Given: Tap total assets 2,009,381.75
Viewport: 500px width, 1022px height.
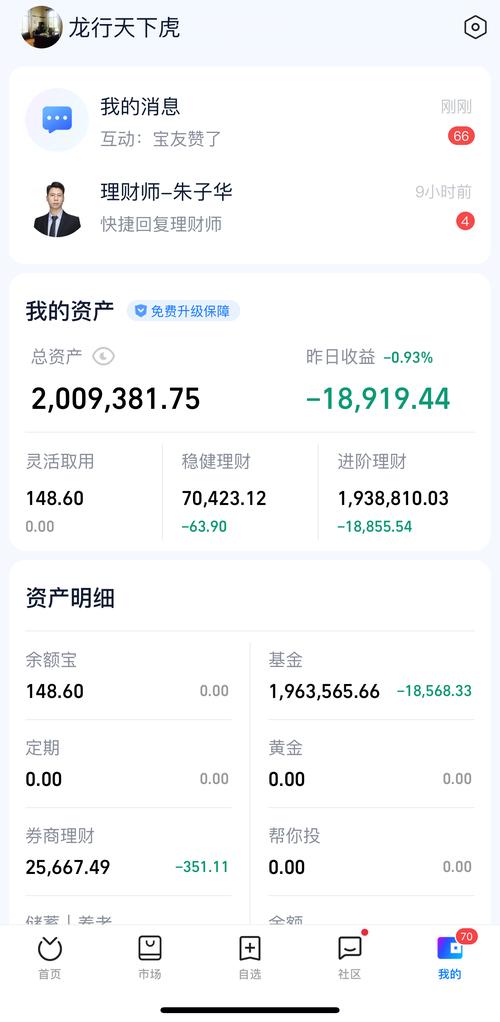Looking at the screenshot, I should point(115,399).
